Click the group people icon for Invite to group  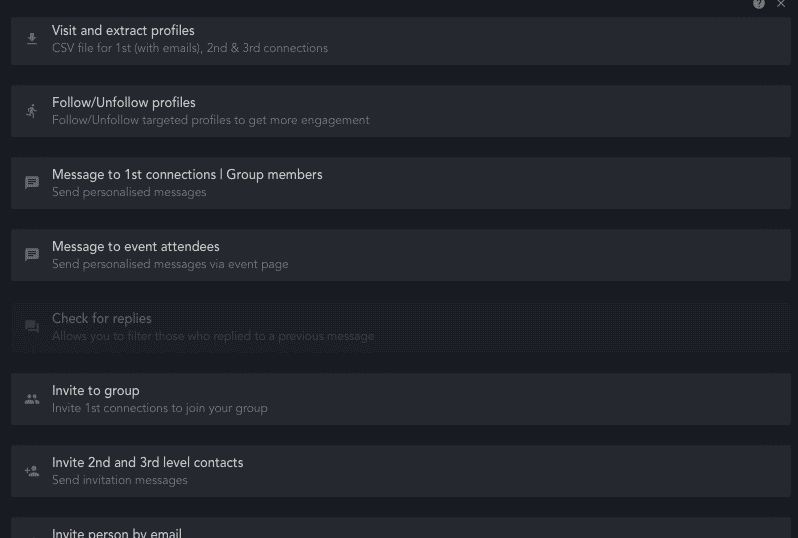click(x=32, y=399)
